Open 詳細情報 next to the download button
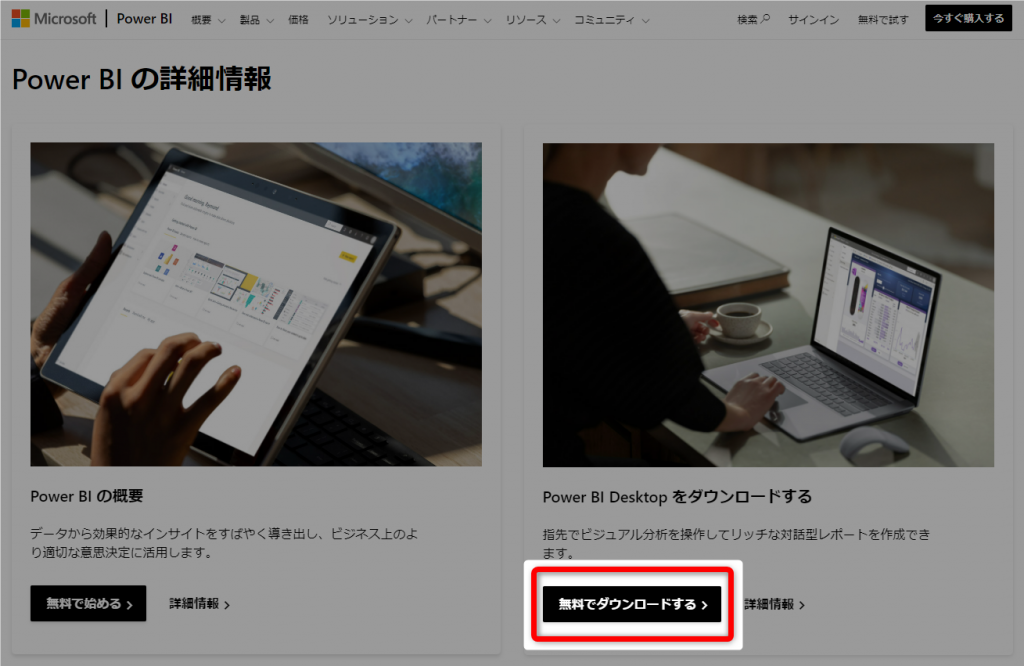This screenshot has height=666, width=1024. click(775, 605)
